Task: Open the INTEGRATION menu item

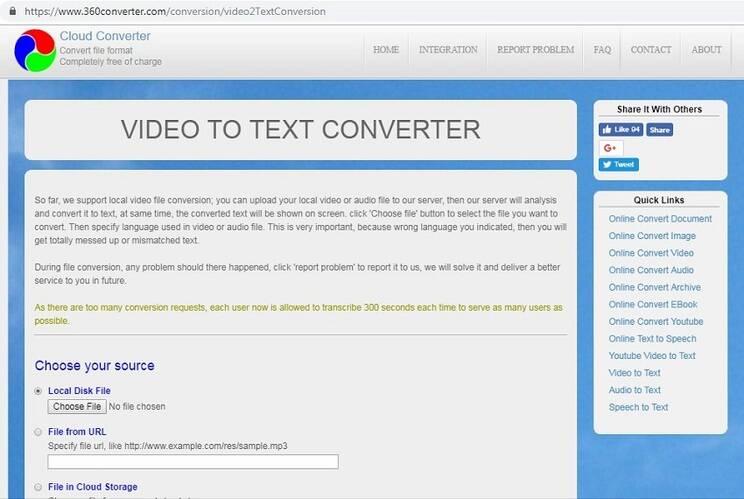Action: click(x=448, y=50)
